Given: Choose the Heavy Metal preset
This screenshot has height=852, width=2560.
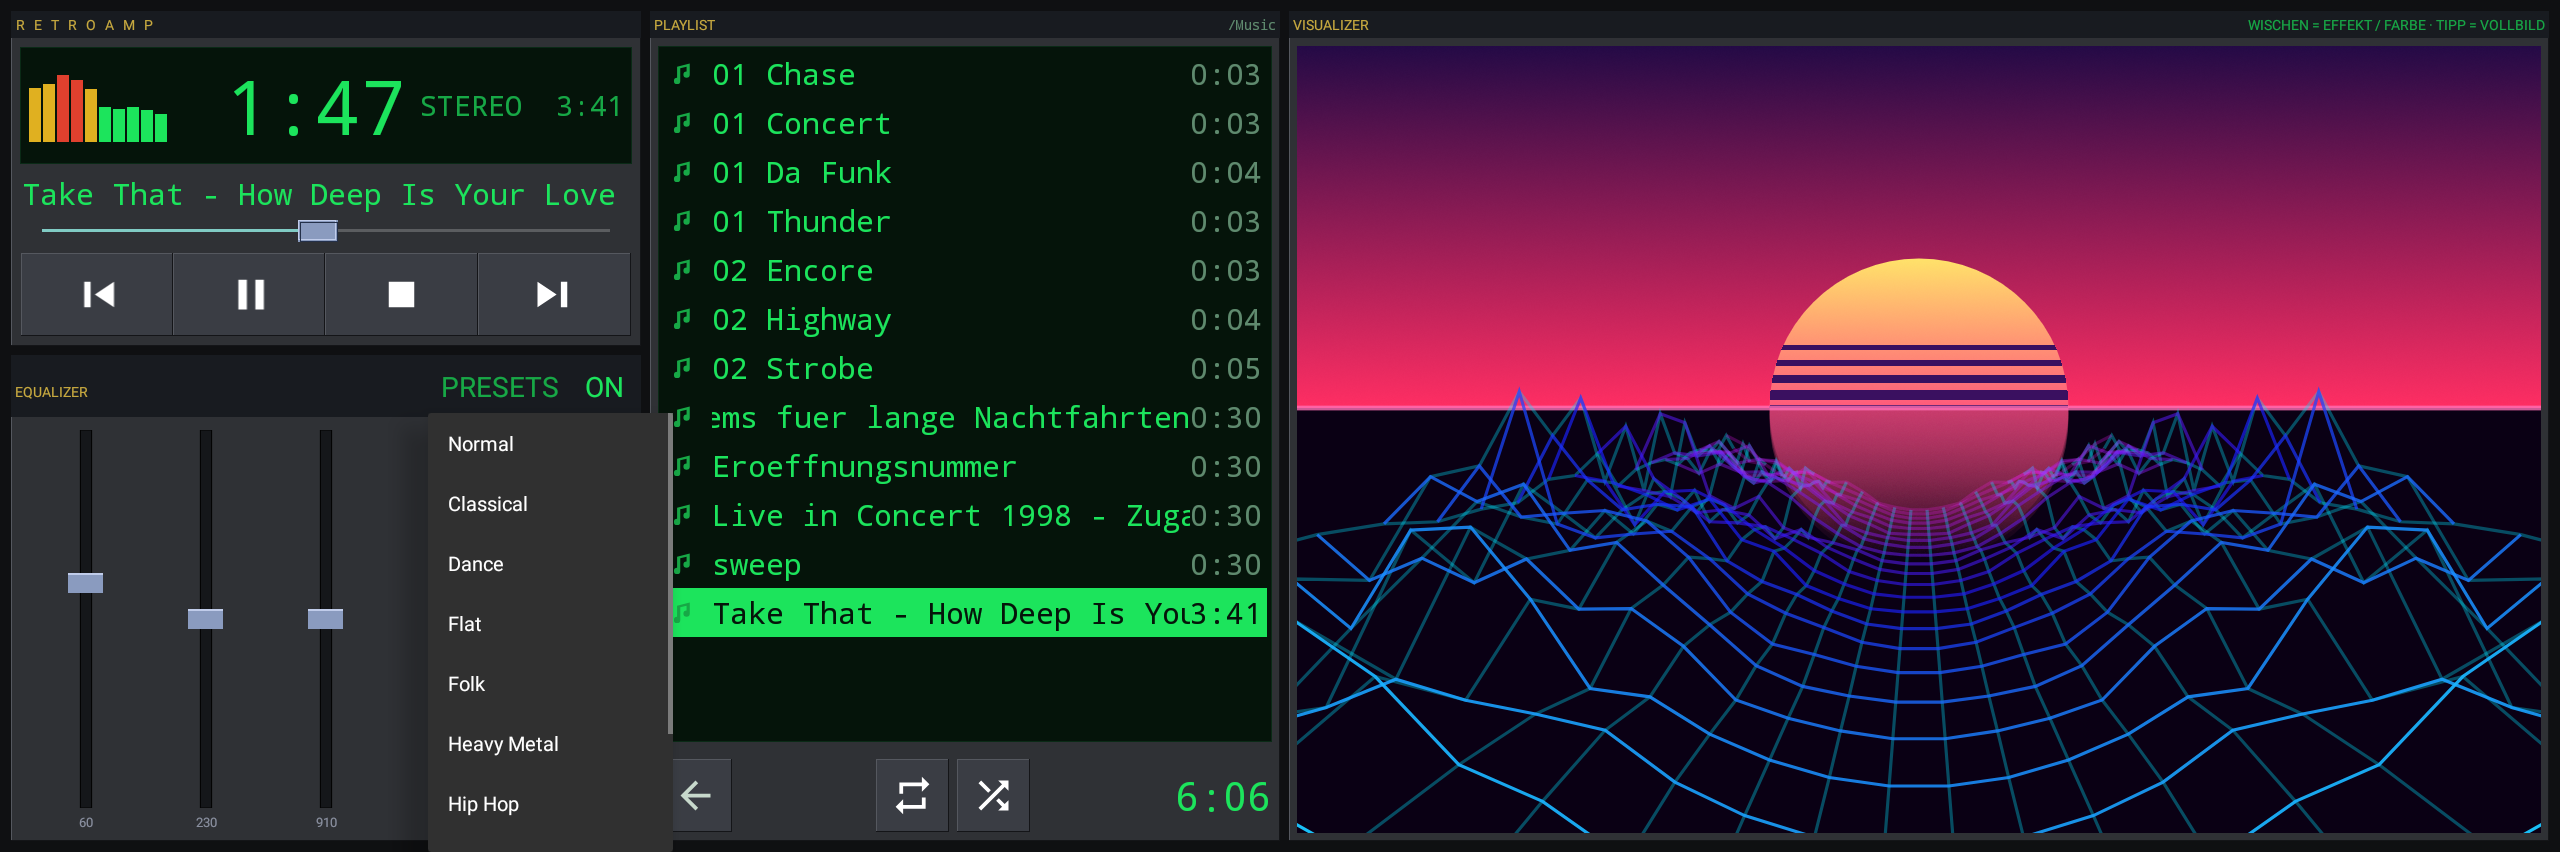Looking at the screenshot, I should point(548,744).
